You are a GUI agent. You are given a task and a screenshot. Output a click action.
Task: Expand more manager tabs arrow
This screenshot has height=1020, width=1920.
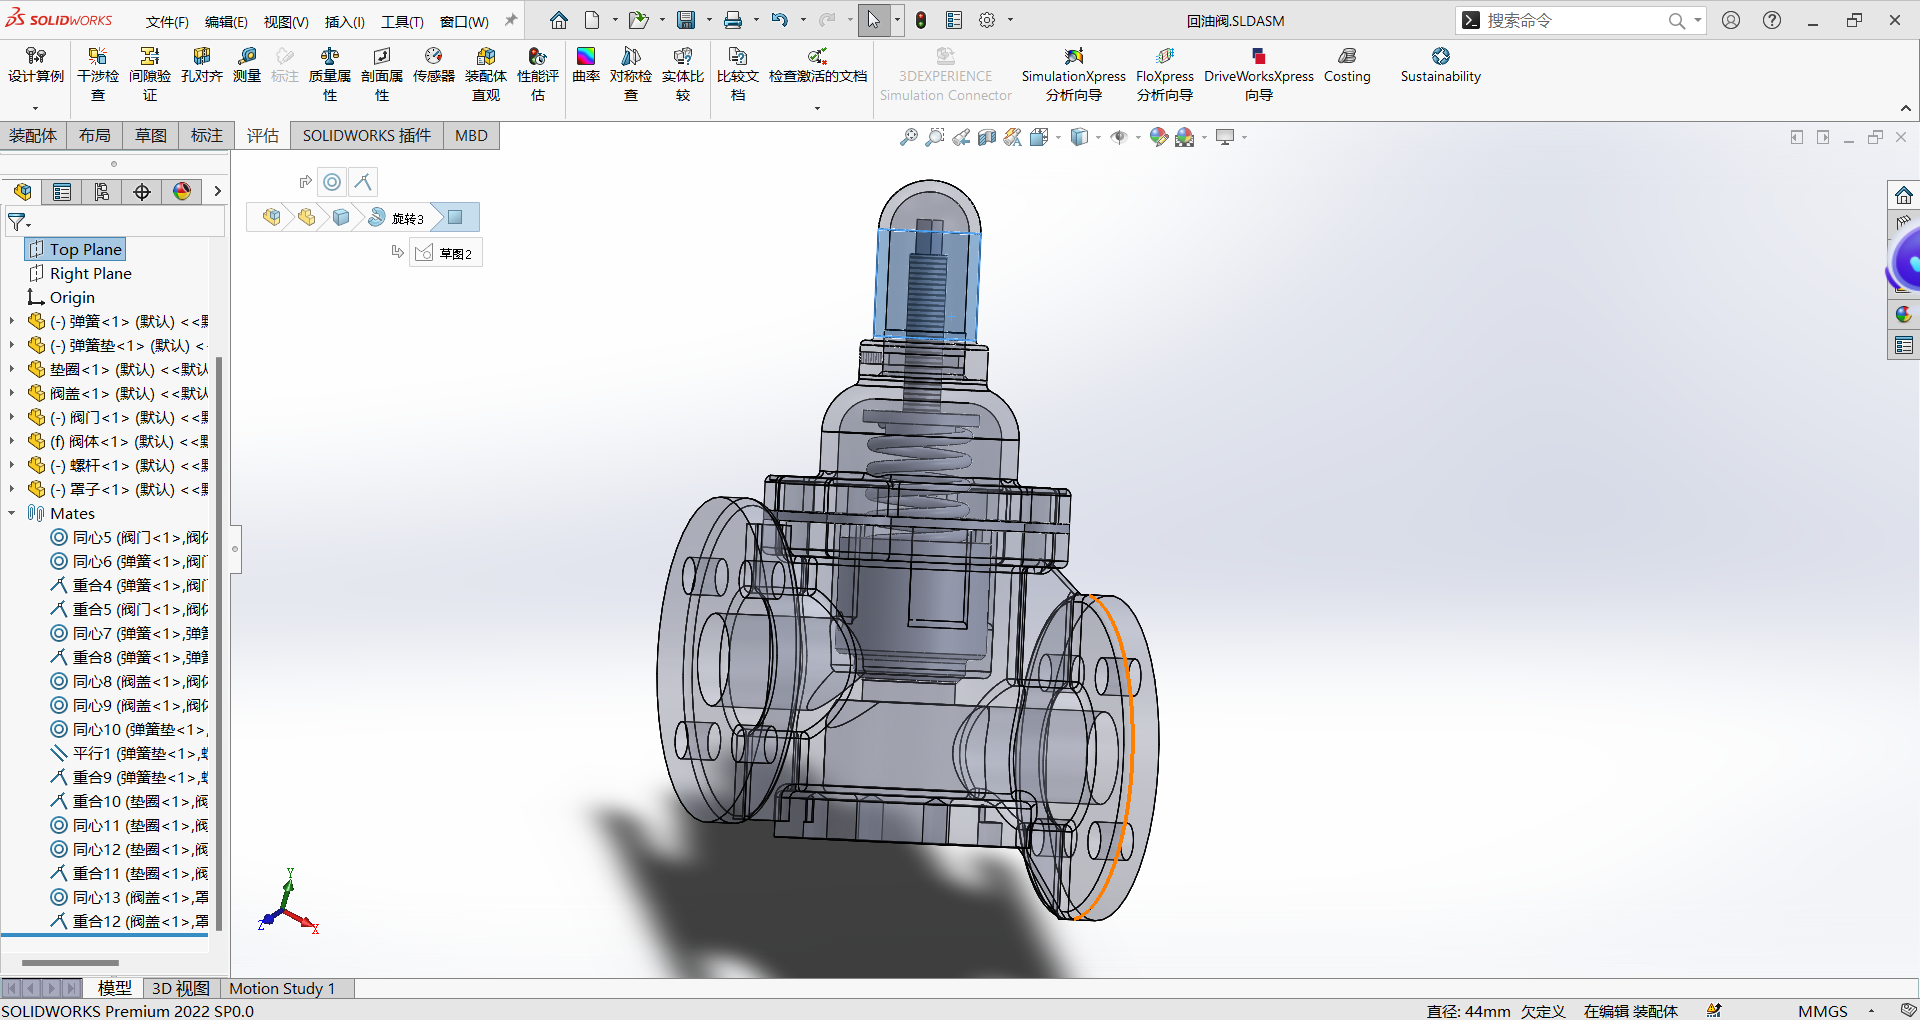pyautogui.click(x=217, y=192)
